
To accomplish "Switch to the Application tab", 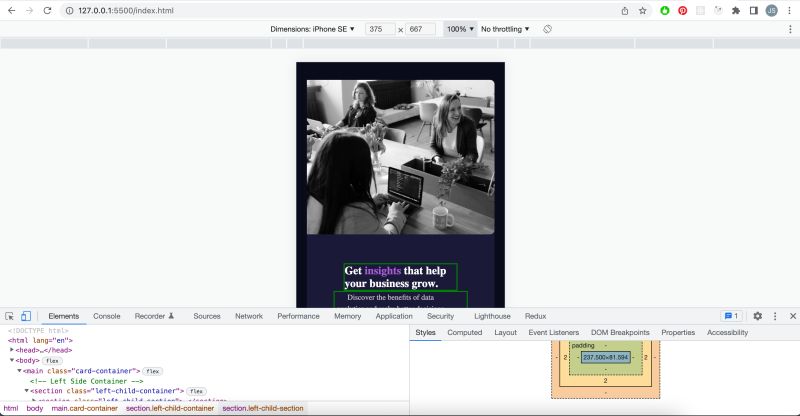I will coord(394,316).
